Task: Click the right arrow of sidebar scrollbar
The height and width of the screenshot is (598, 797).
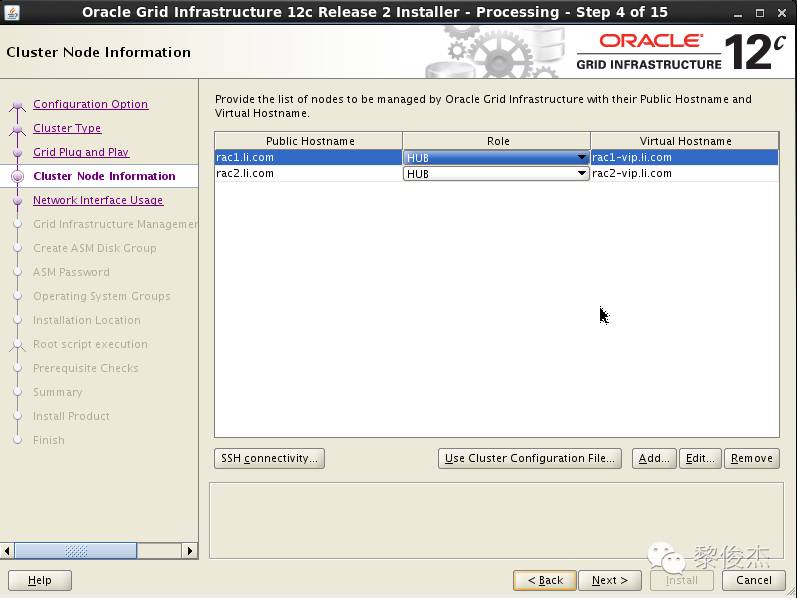Action: tap(190, 550)
